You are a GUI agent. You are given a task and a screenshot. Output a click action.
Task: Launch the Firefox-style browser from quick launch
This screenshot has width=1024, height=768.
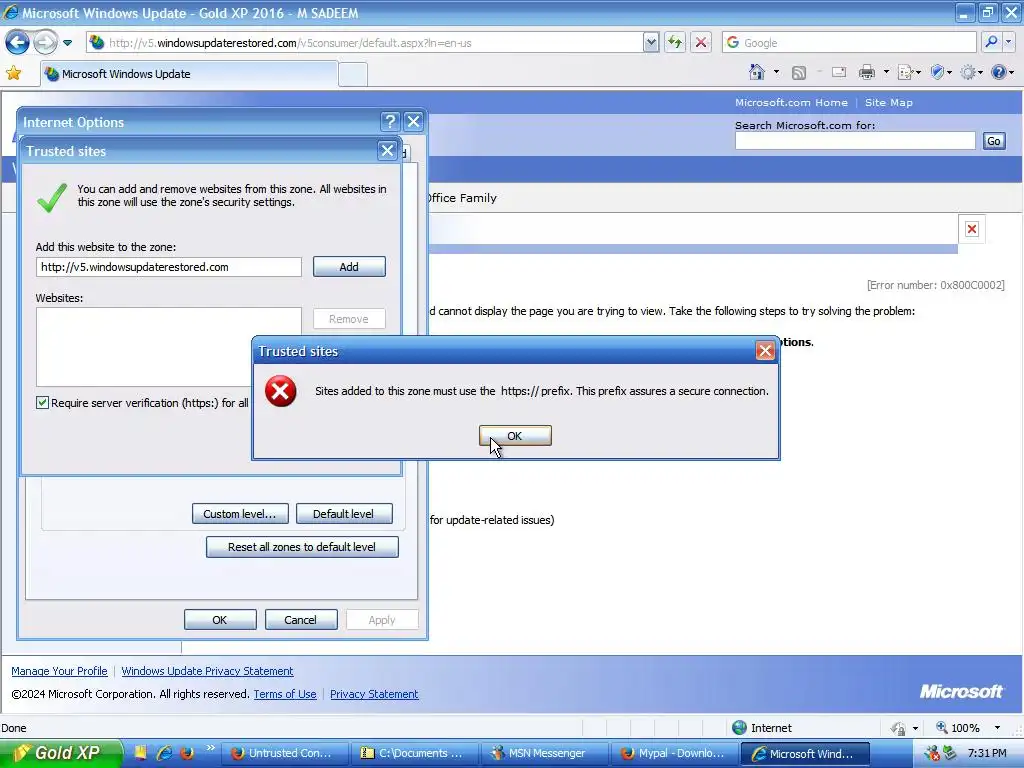pos(187,753)
